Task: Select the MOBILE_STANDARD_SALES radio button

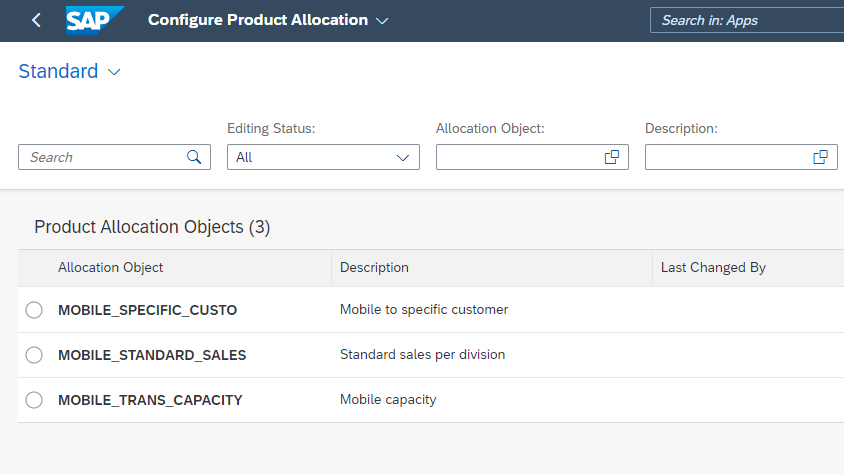Action: [34, 355]
